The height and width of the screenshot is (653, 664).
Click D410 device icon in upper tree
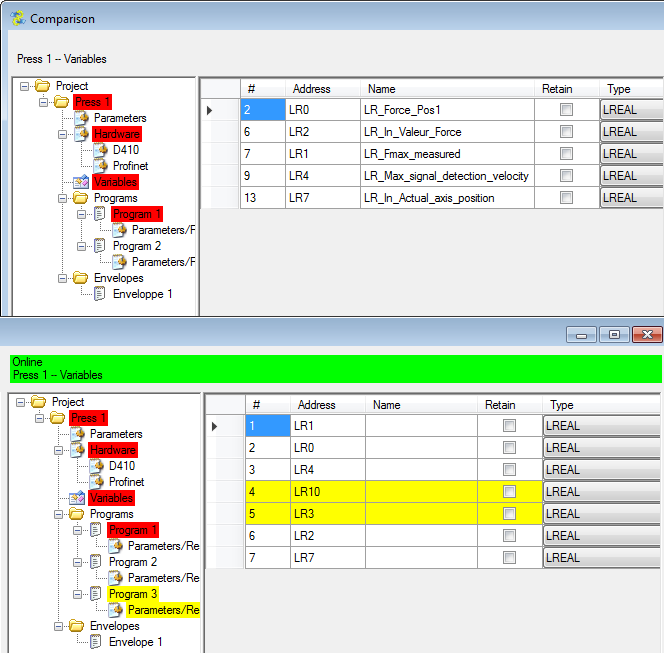pyautogui.click(x=100, y=150)
